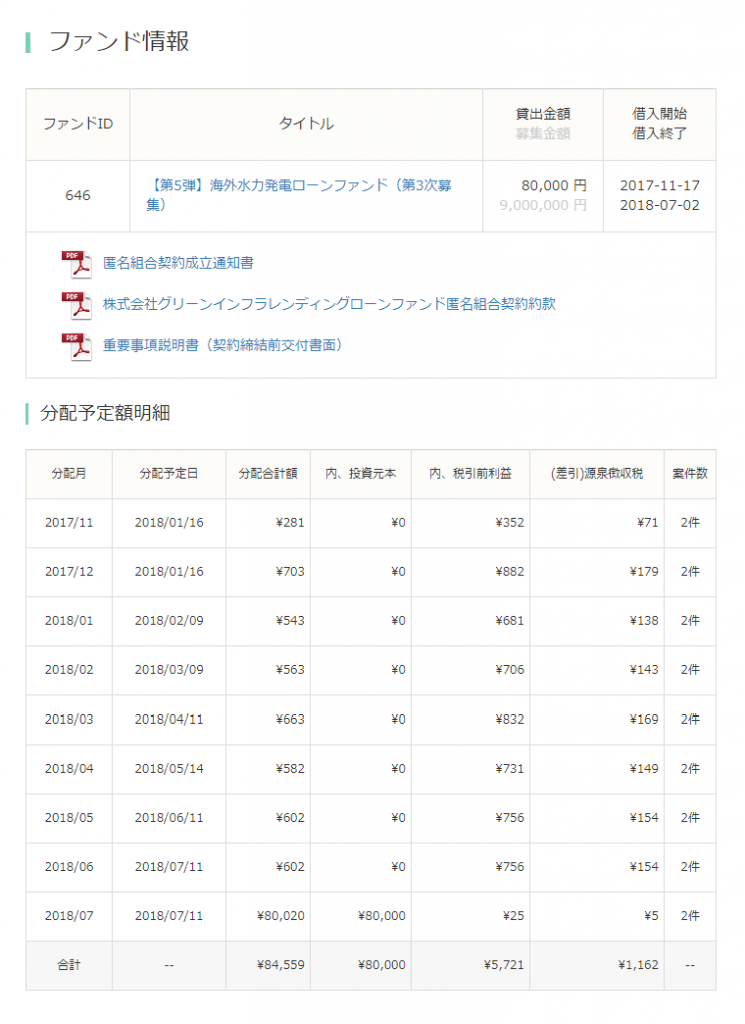The image size is (745, 1024).
Task: Click the ファンド情報 section heading
Action: tap(119, 41)
